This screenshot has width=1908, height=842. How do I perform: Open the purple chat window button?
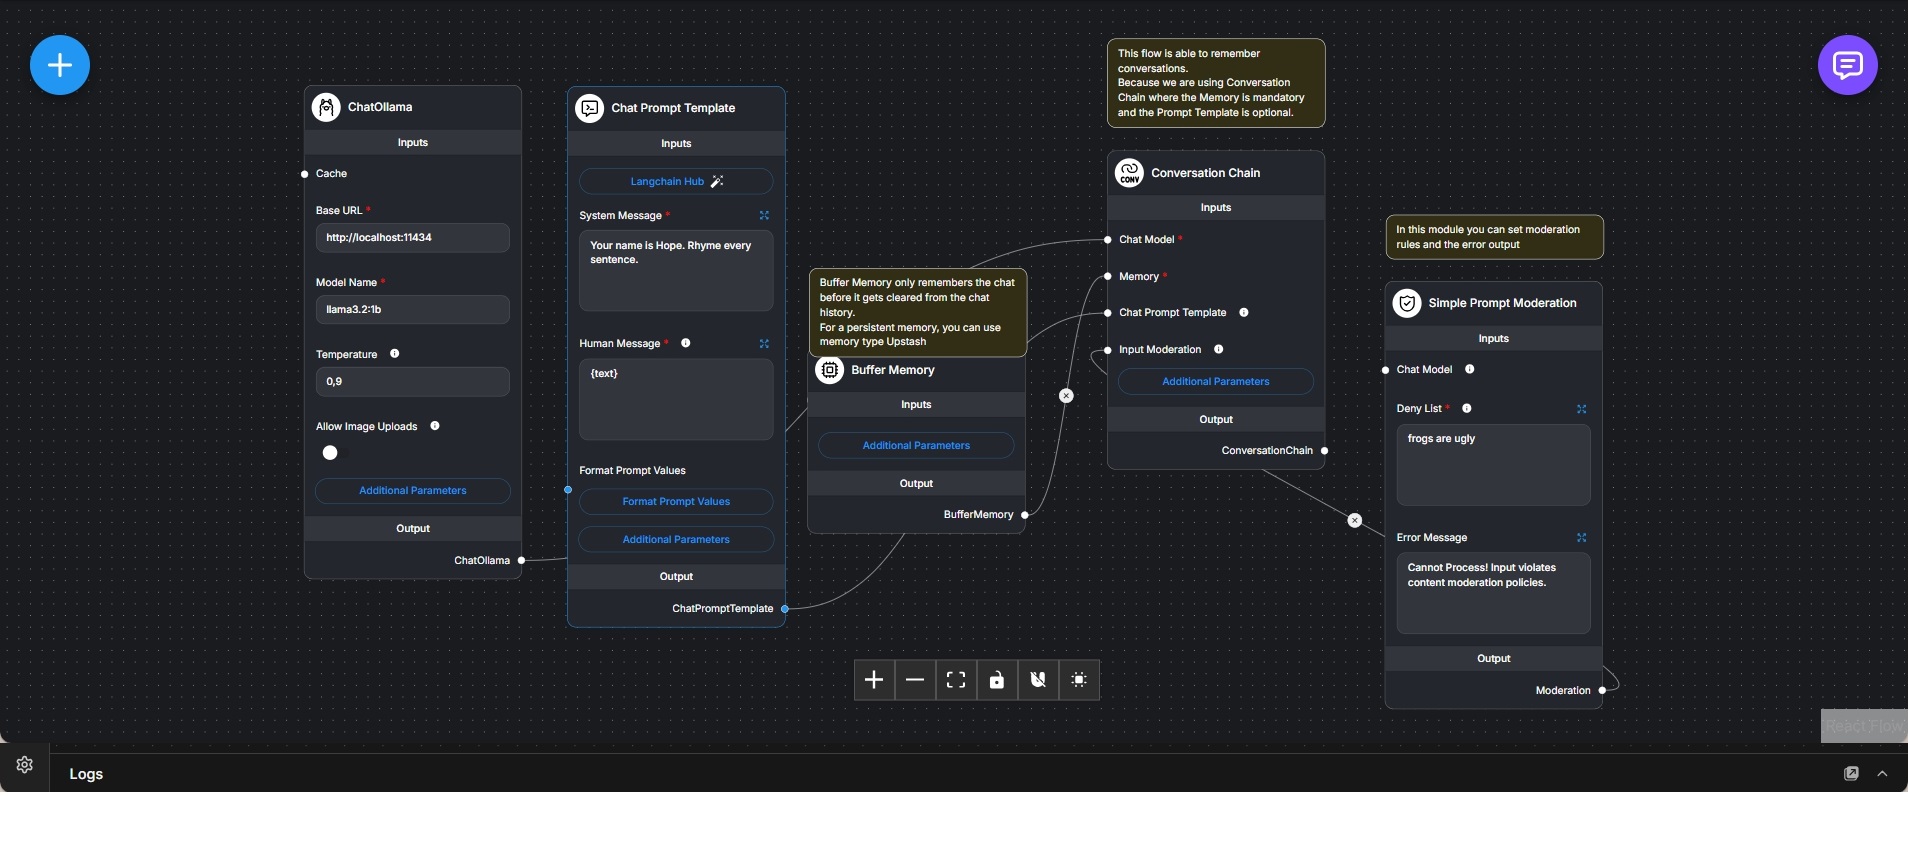[x=1847, y=65]
